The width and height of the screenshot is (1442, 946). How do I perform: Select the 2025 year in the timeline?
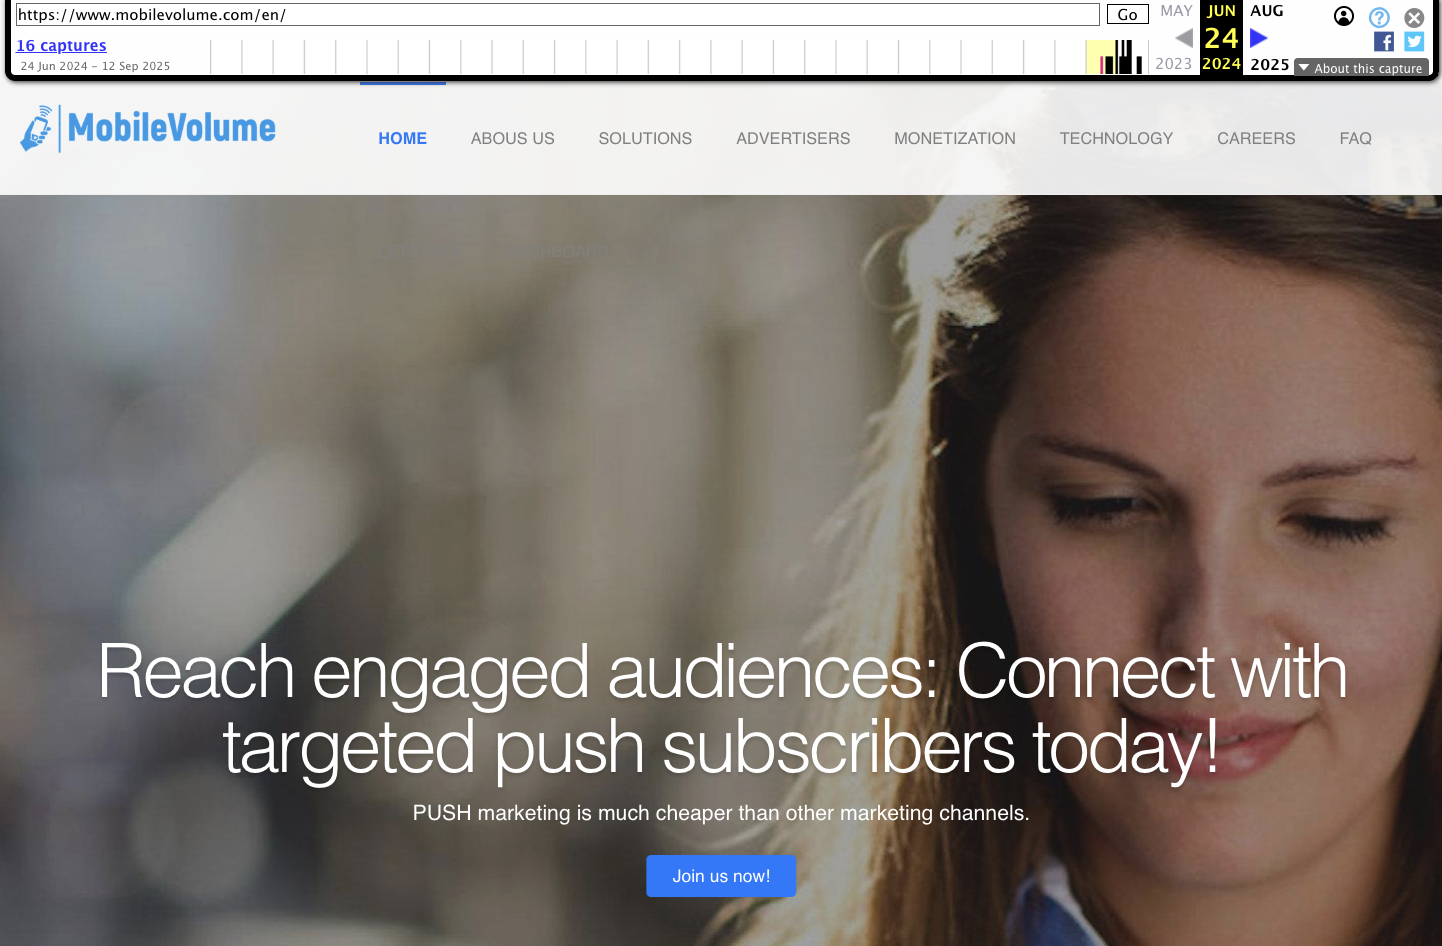pos(1269,64)
